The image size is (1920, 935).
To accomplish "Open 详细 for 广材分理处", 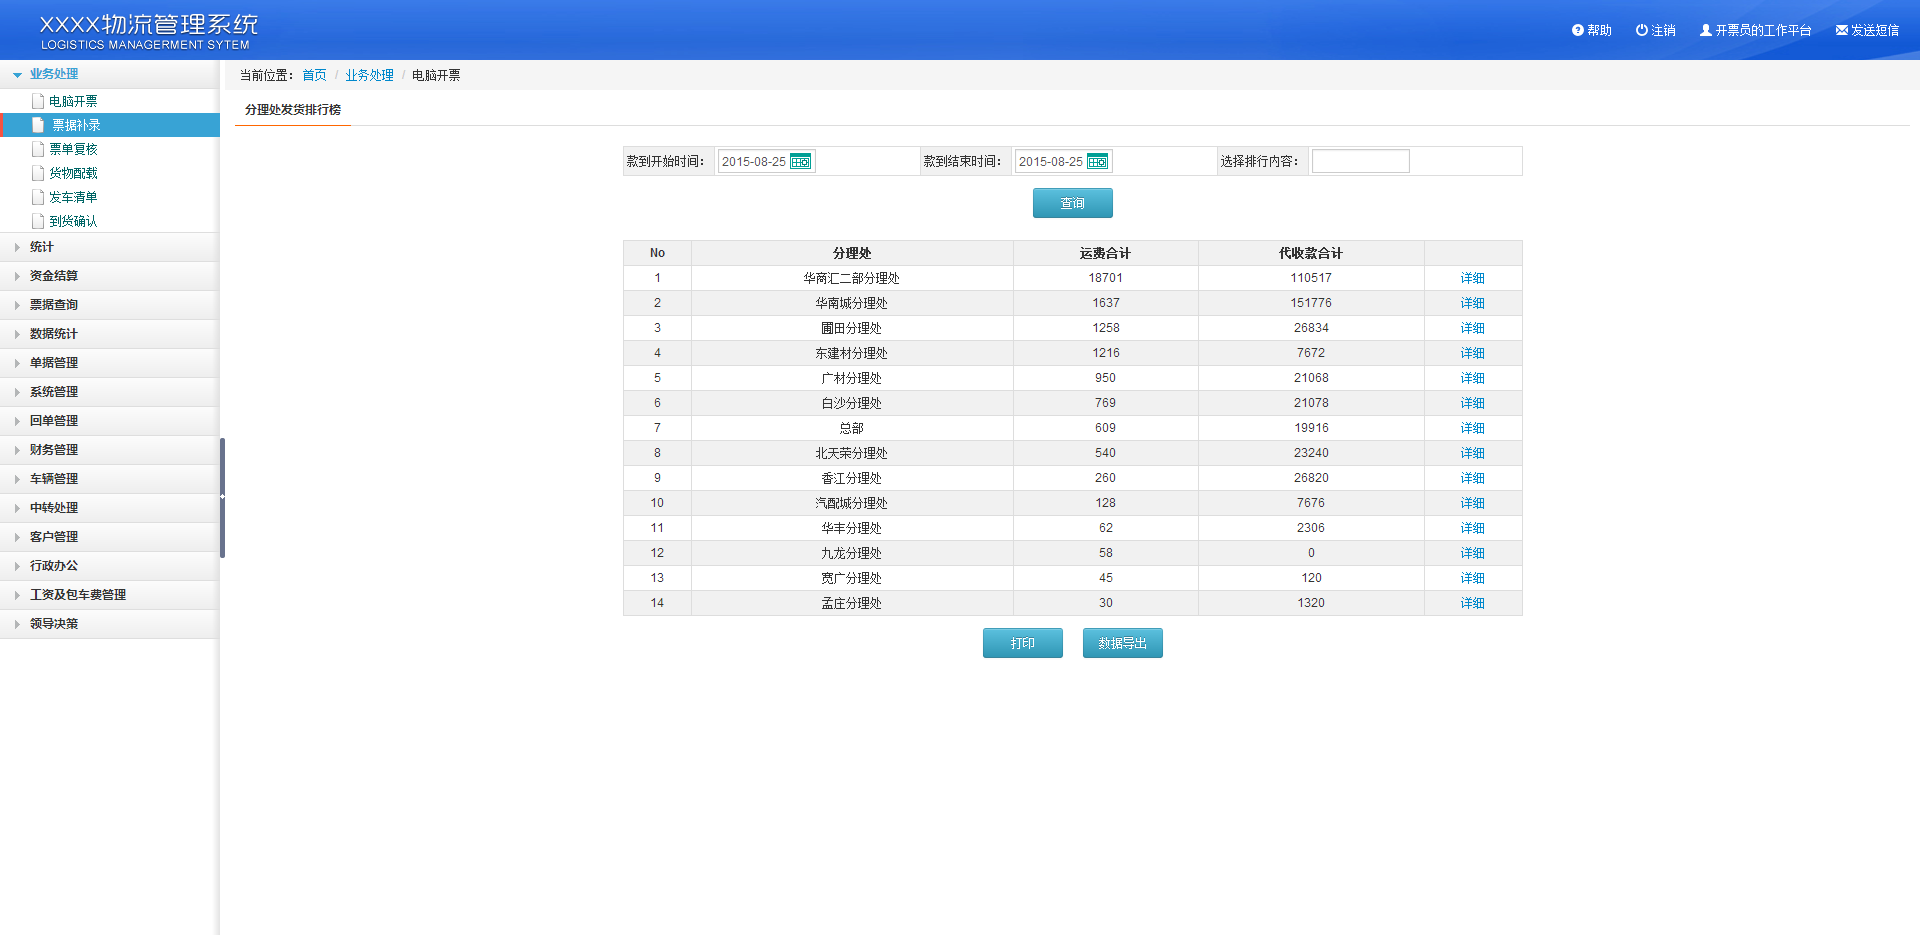I will tap(1472, 378).
